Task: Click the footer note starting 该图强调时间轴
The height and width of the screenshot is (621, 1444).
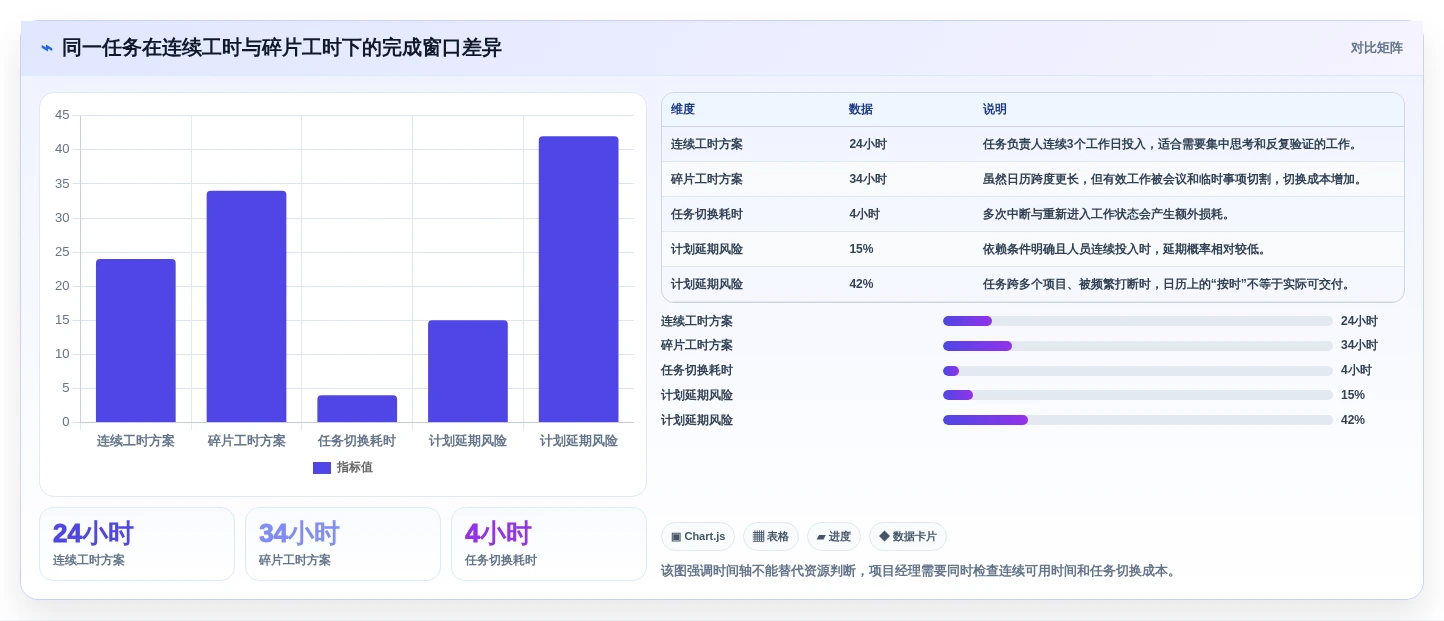Action: pyautogui.click(x=921, y=571)
